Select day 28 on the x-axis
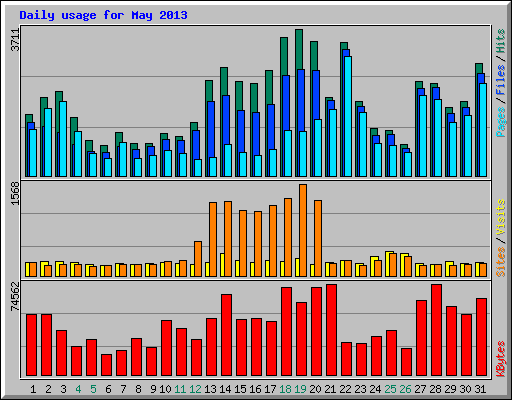 (435, 389)
